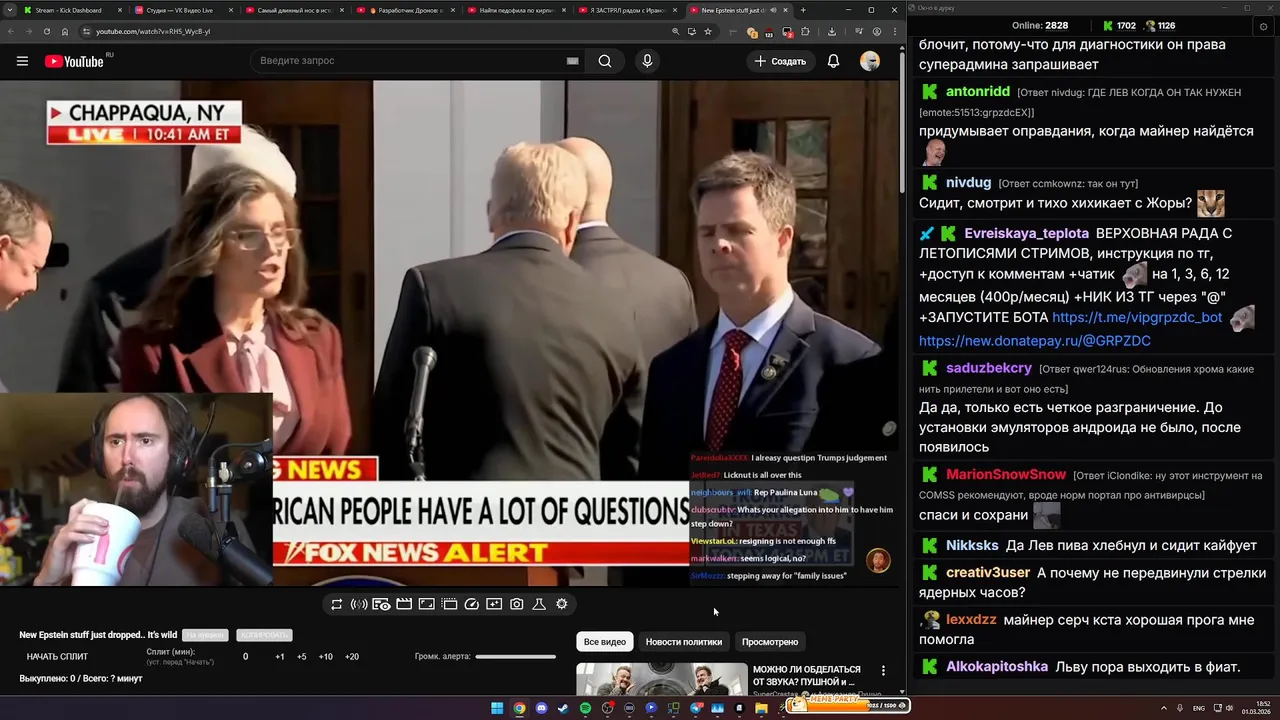Open Google Chrome from the taskbar
The height and width of the screenshot is (720, 1280).
(519, 708)
